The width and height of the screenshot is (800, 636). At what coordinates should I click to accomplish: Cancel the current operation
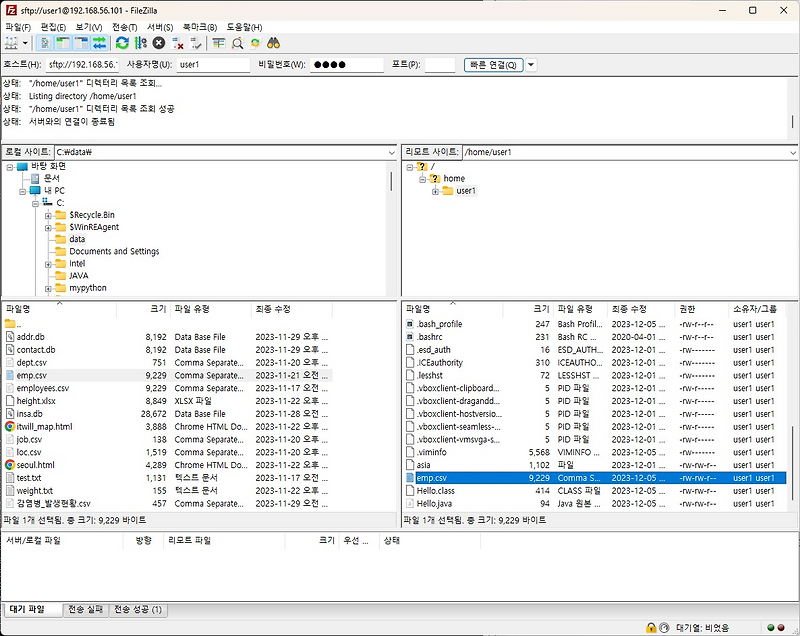click(156, 43)
